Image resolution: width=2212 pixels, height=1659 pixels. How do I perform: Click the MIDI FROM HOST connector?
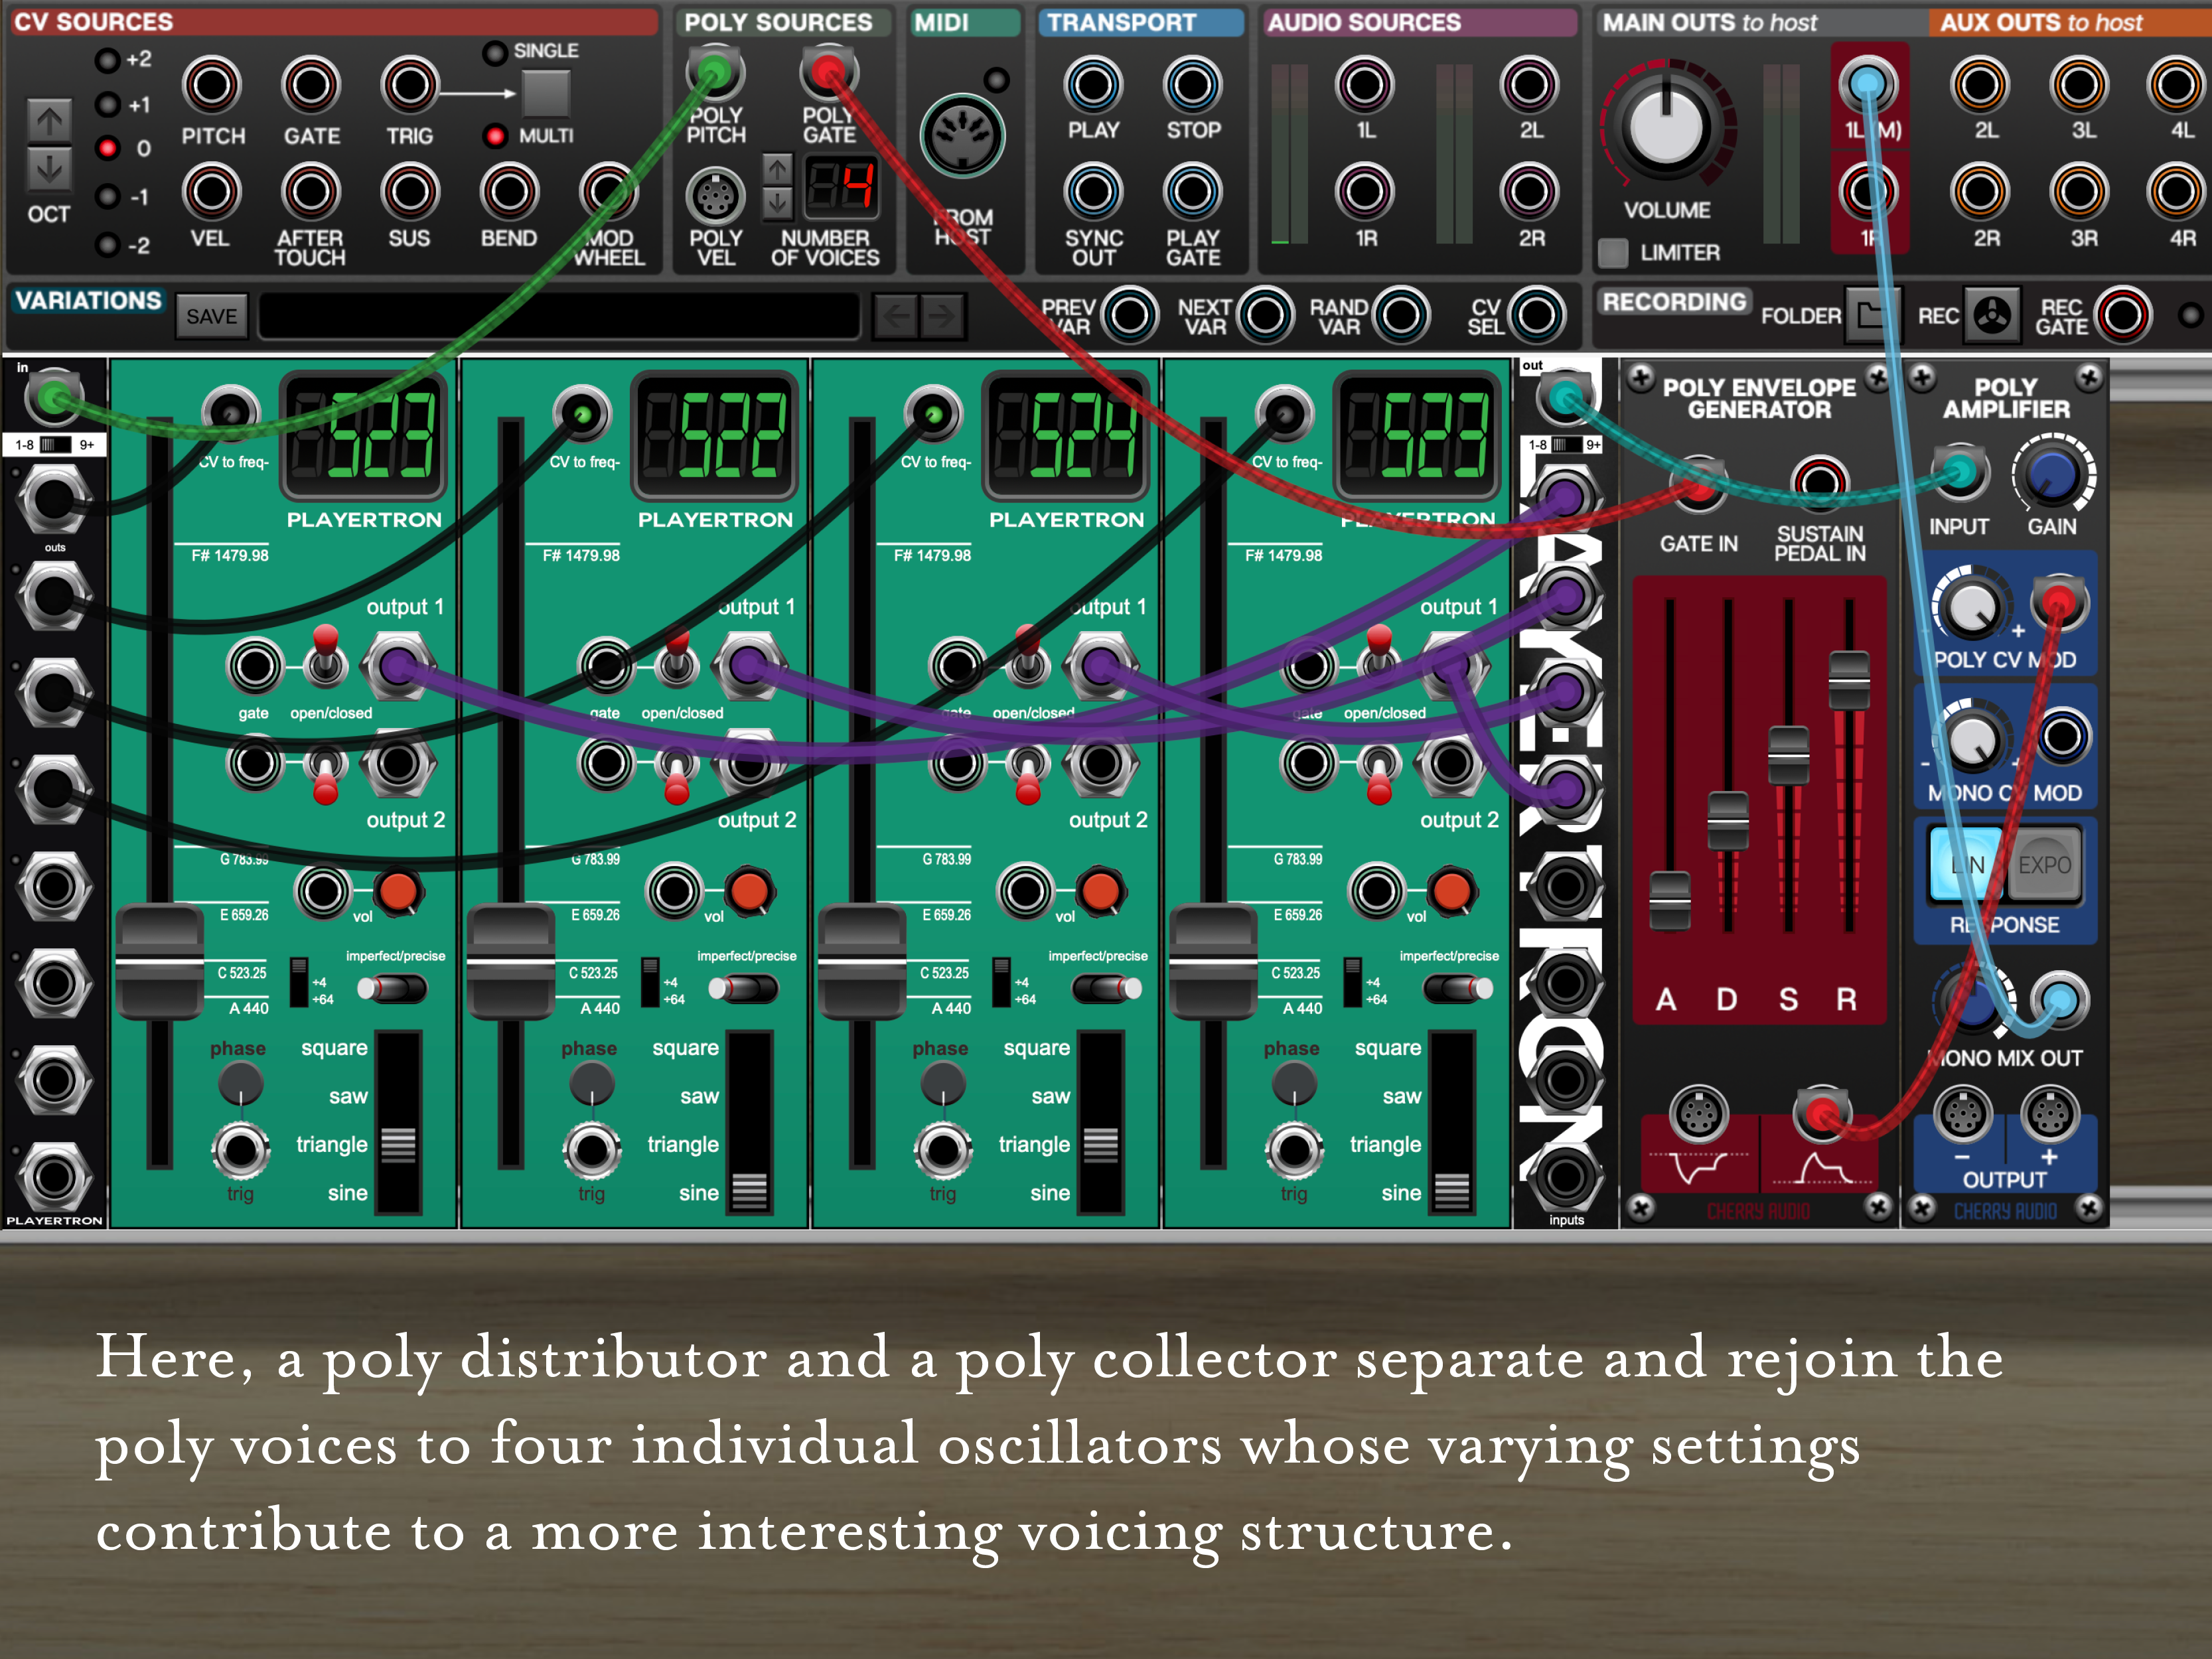click(x=962, y=137)
